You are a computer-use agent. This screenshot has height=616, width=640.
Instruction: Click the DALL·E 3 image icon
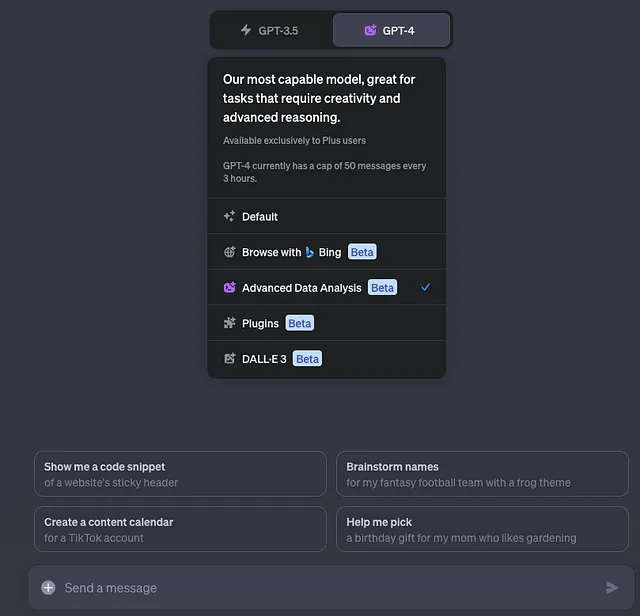tap(229, 358)
